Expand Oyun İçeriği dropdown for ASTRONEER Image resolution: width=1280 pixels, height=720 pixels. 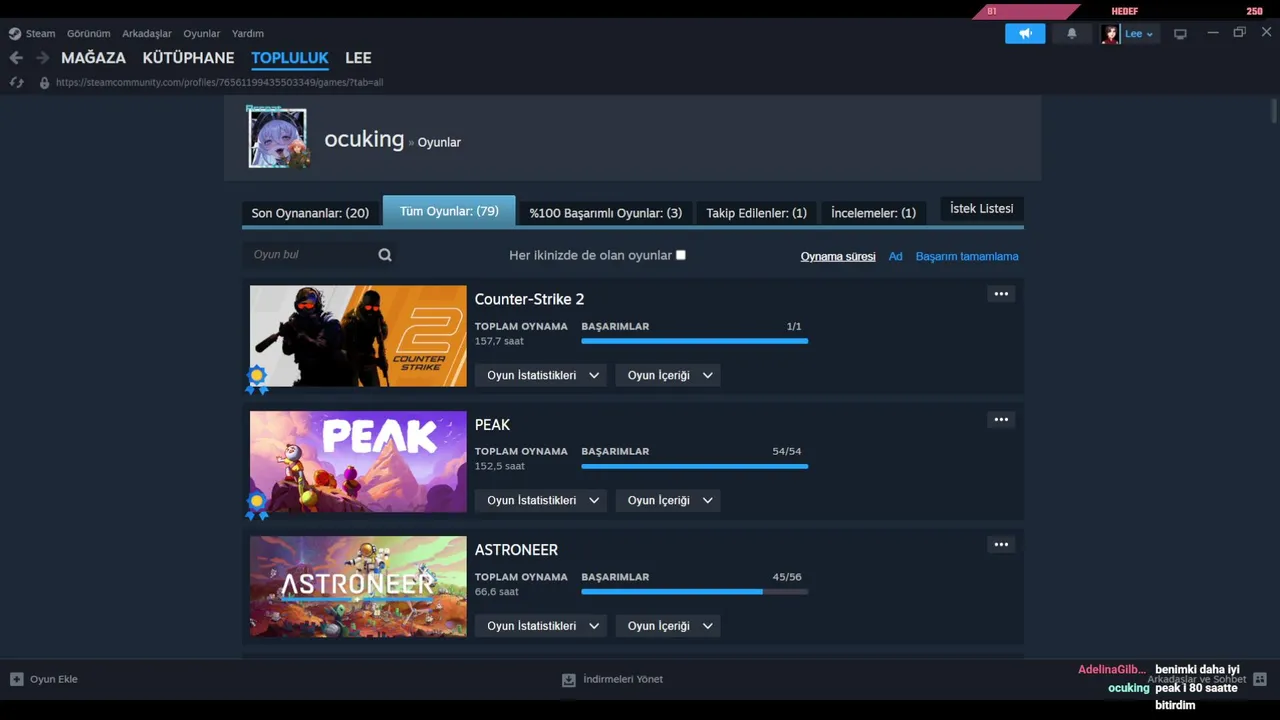coord(668,626)
